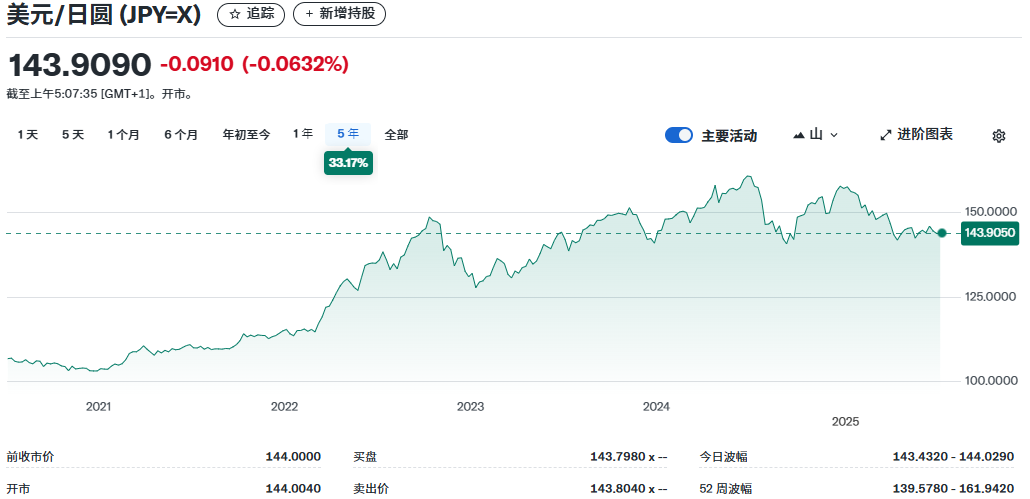
Task: Select the 1 天 time range
Action: (28, 135)
